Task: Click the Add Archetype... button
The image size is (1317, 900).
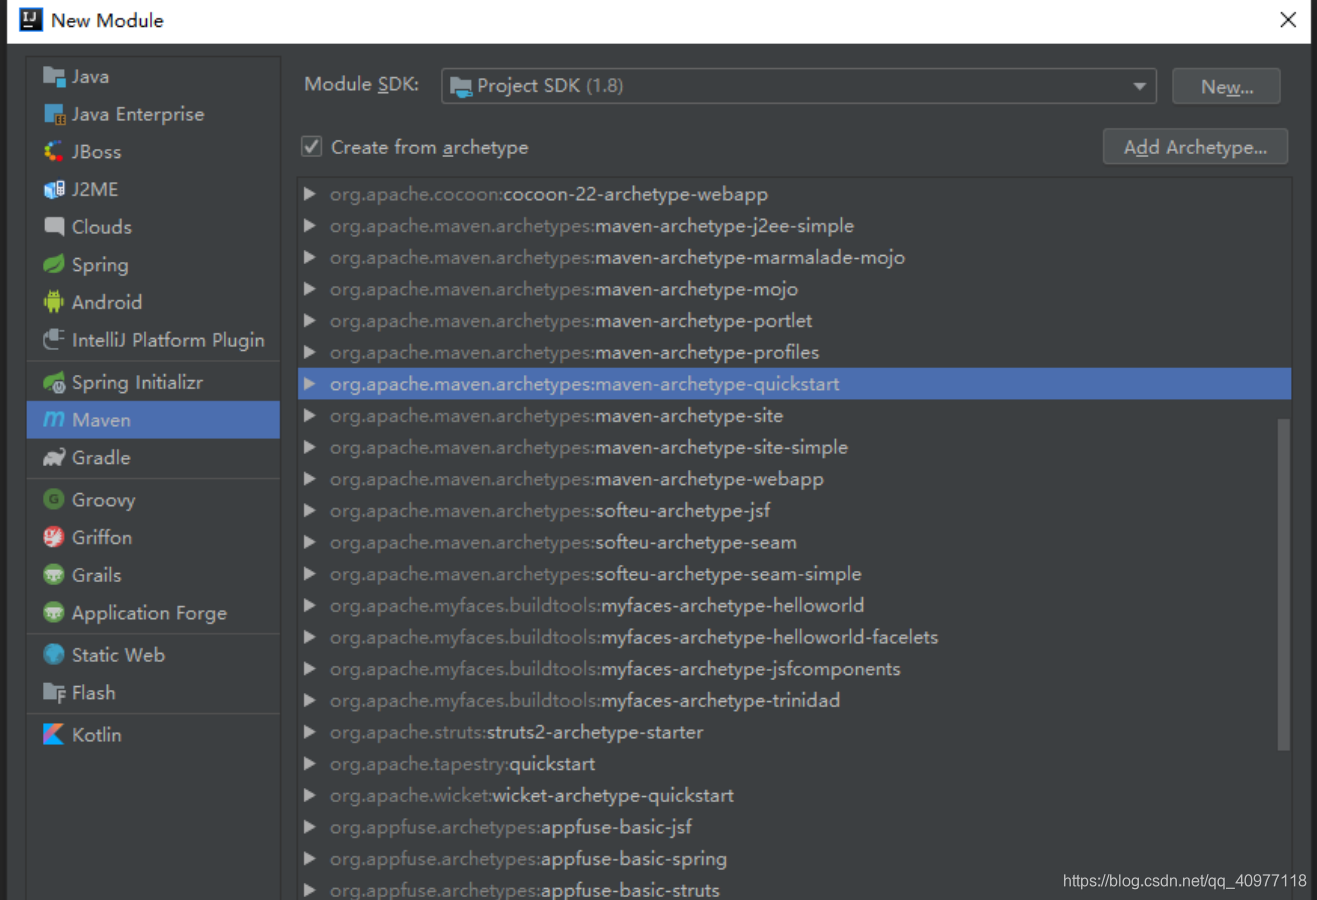Action: coord(1195,147)
